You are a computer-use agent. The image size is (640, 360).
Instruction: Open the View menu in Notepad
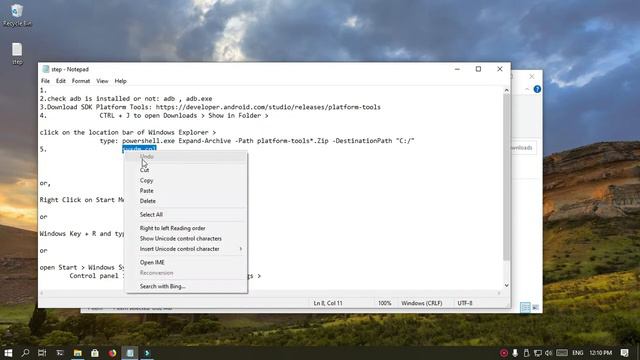(x=102, y=81)
